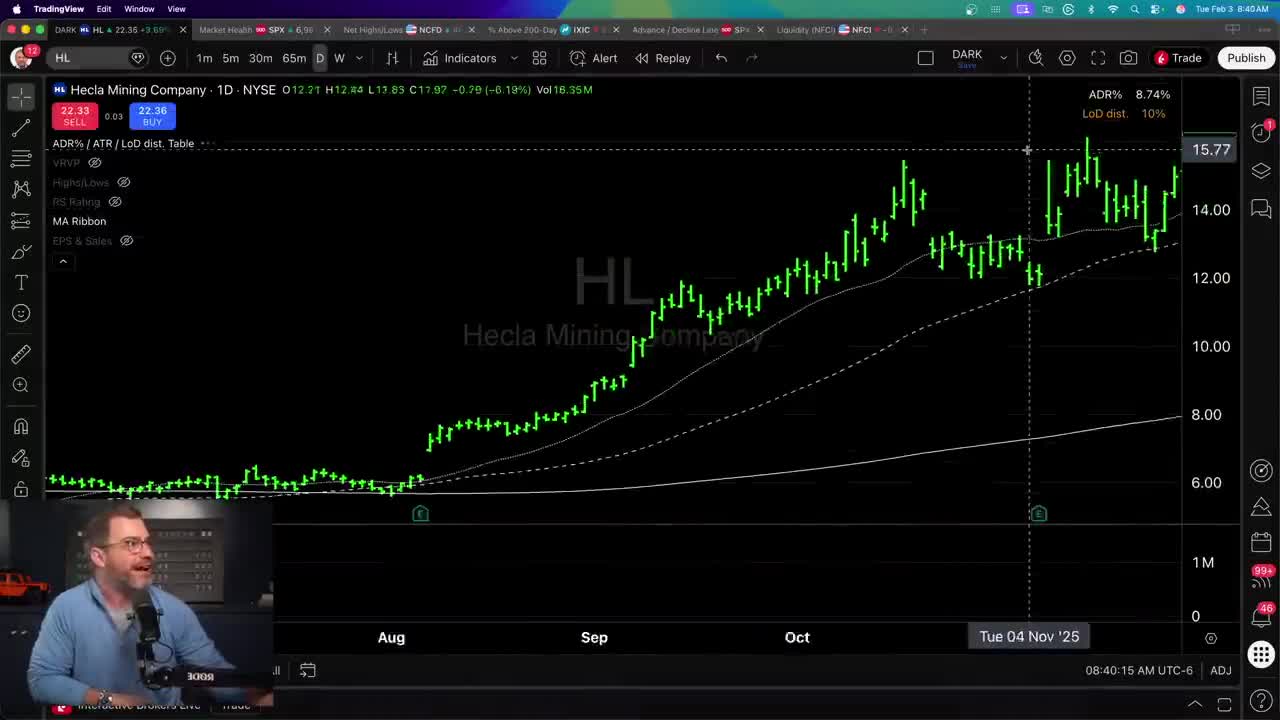Activate the zoom-in tool

click(x=21, y=384)
